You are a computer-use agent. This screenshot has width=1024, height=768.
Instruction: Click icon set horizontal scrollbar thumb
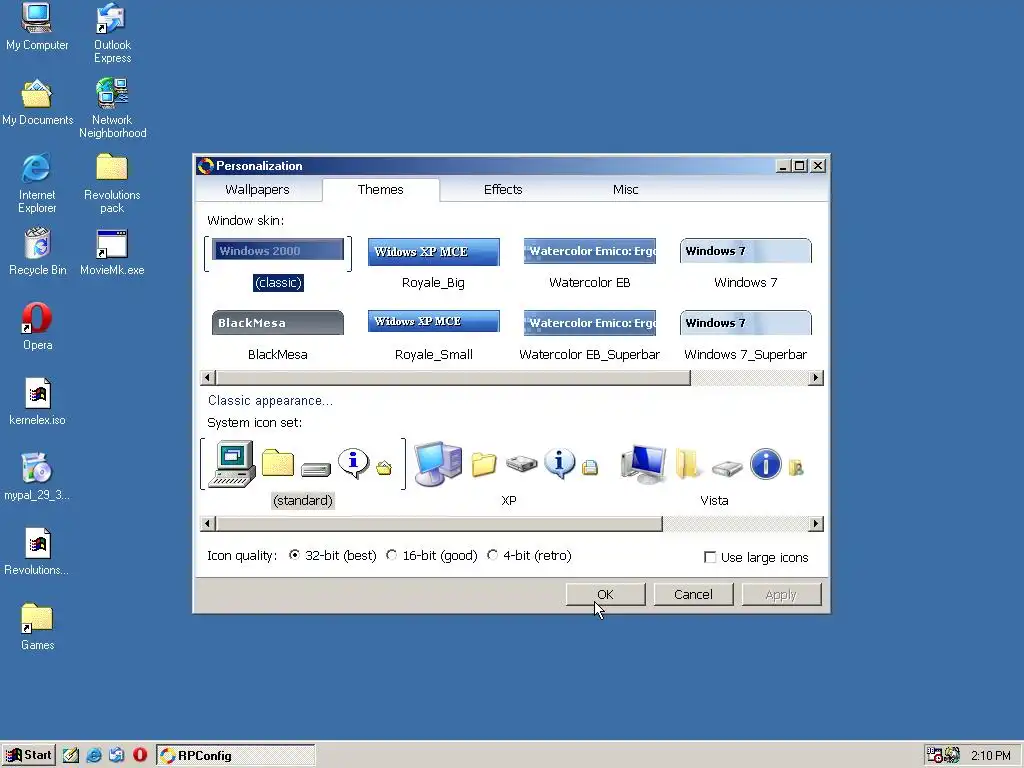pyautogui.click(x=439, y=524)
